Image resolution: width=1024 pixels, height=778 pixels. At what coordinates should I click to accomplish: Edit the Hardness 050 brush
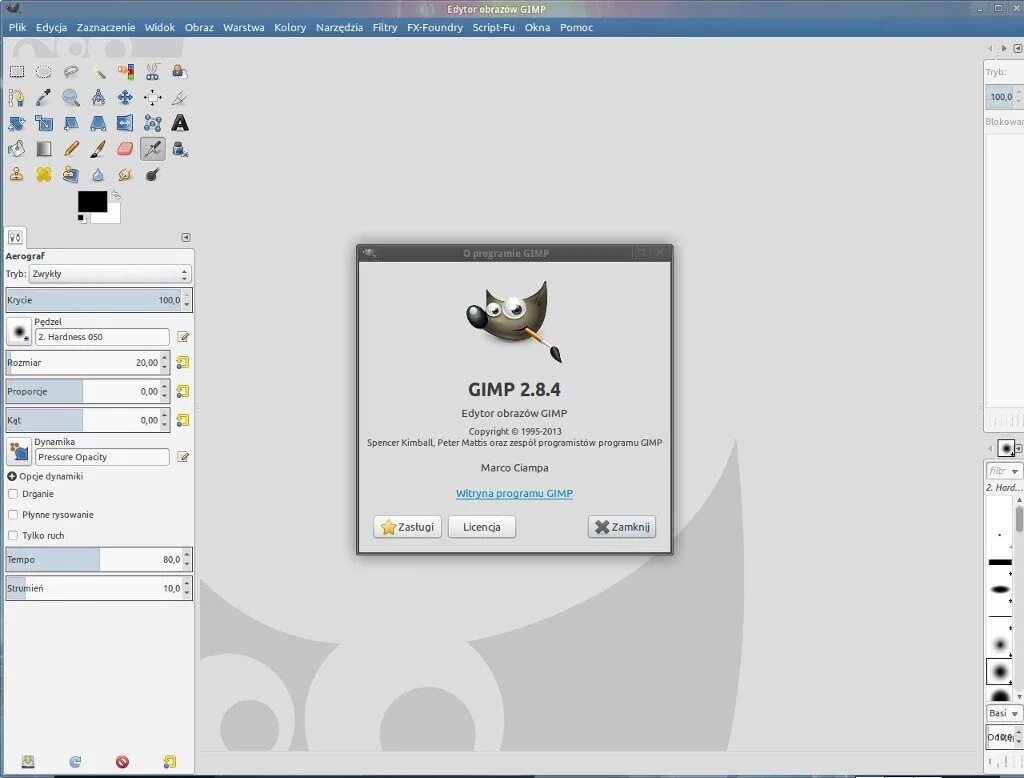pos(184,337)
